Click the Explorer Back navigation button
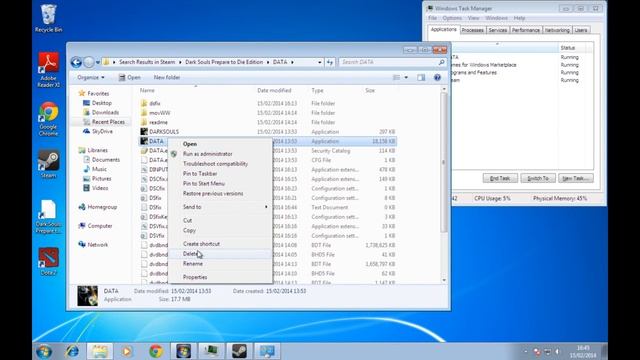 point(76,62)
